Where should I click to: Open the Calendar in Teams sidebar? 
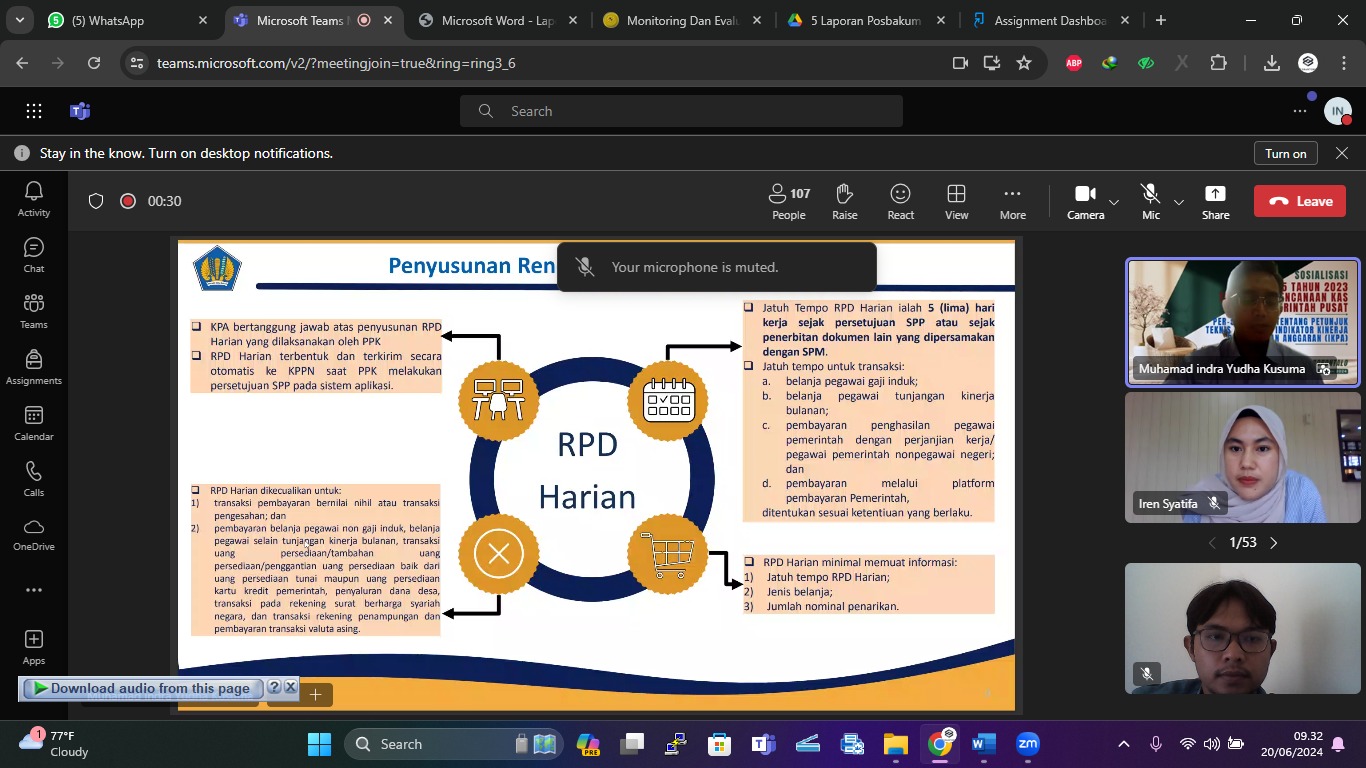(34, 423)
